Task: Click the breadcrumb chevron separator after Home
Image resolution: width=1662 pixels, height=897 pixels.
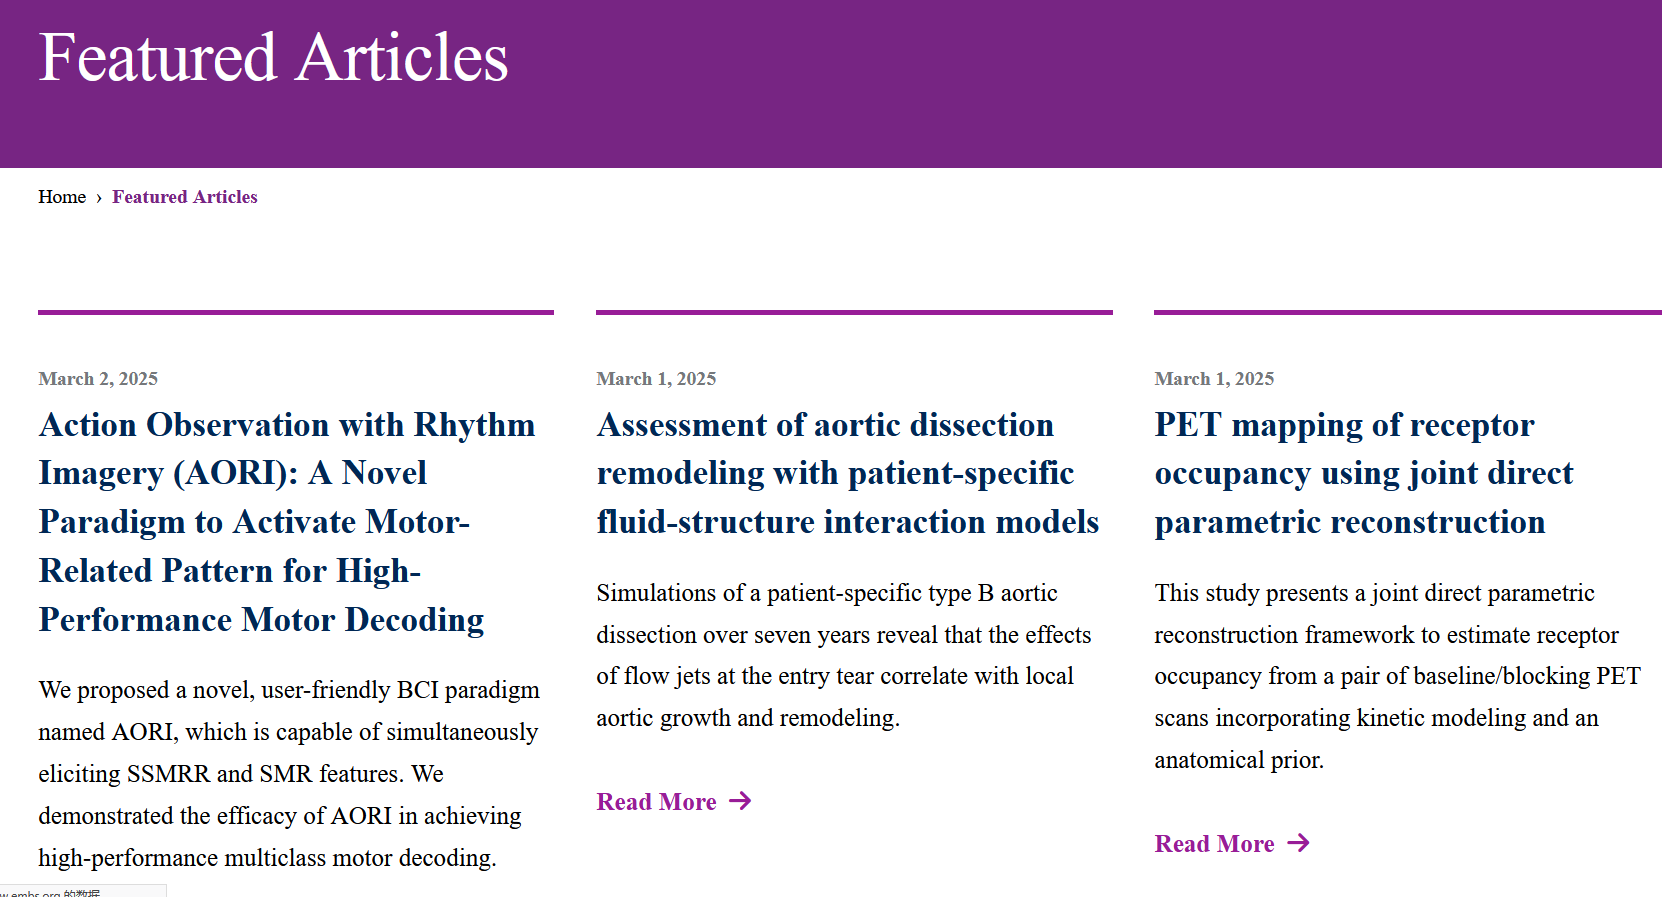Action: 99,198
